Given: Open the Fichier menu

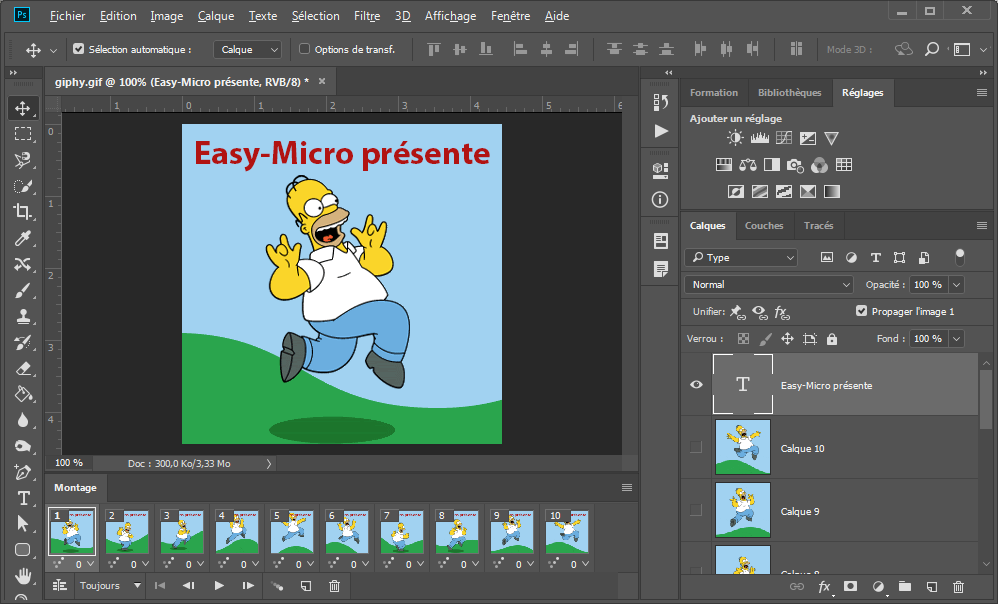Looking at the screenshot, I should coord(67,16).
